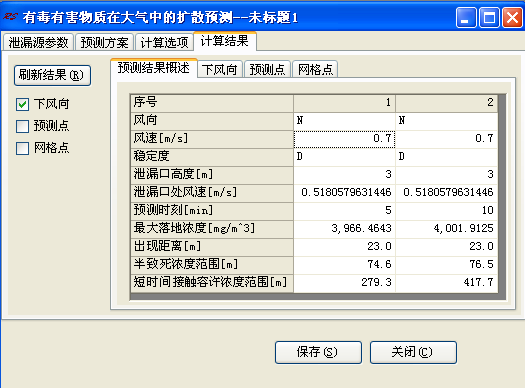This screenshot has width=525, height=388.
Task: Select the 风速 cell 0.7 in column 2
Action: (x=447, y=139)
